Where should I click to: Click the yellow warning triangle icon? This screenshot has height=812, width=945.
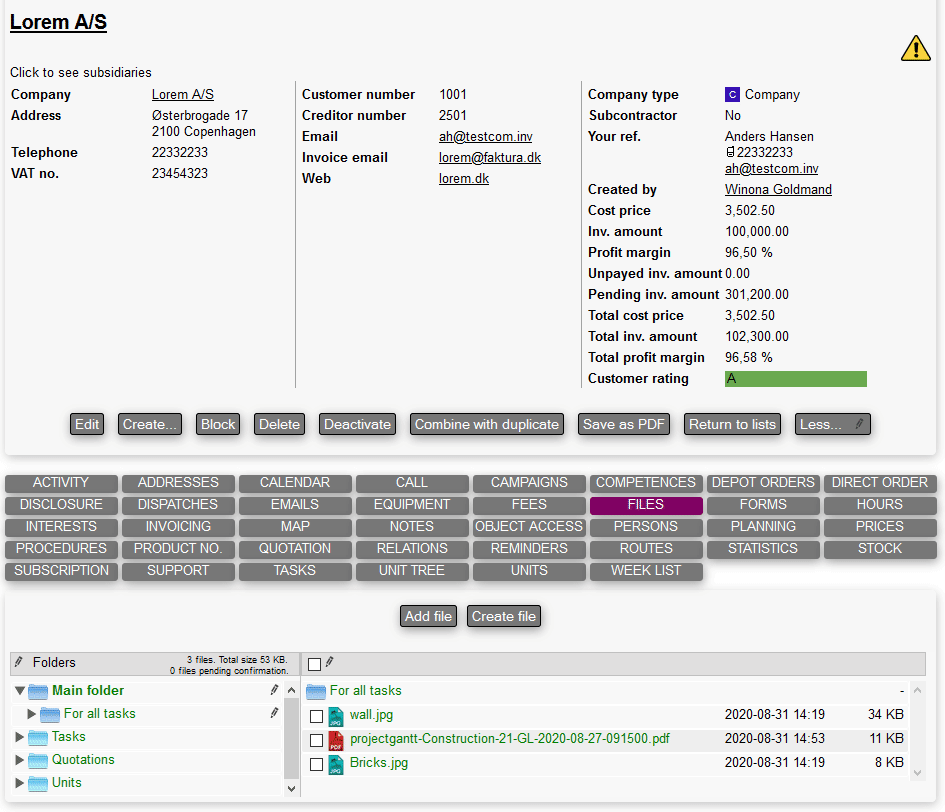pyautogui.click(x=915, y=48)
